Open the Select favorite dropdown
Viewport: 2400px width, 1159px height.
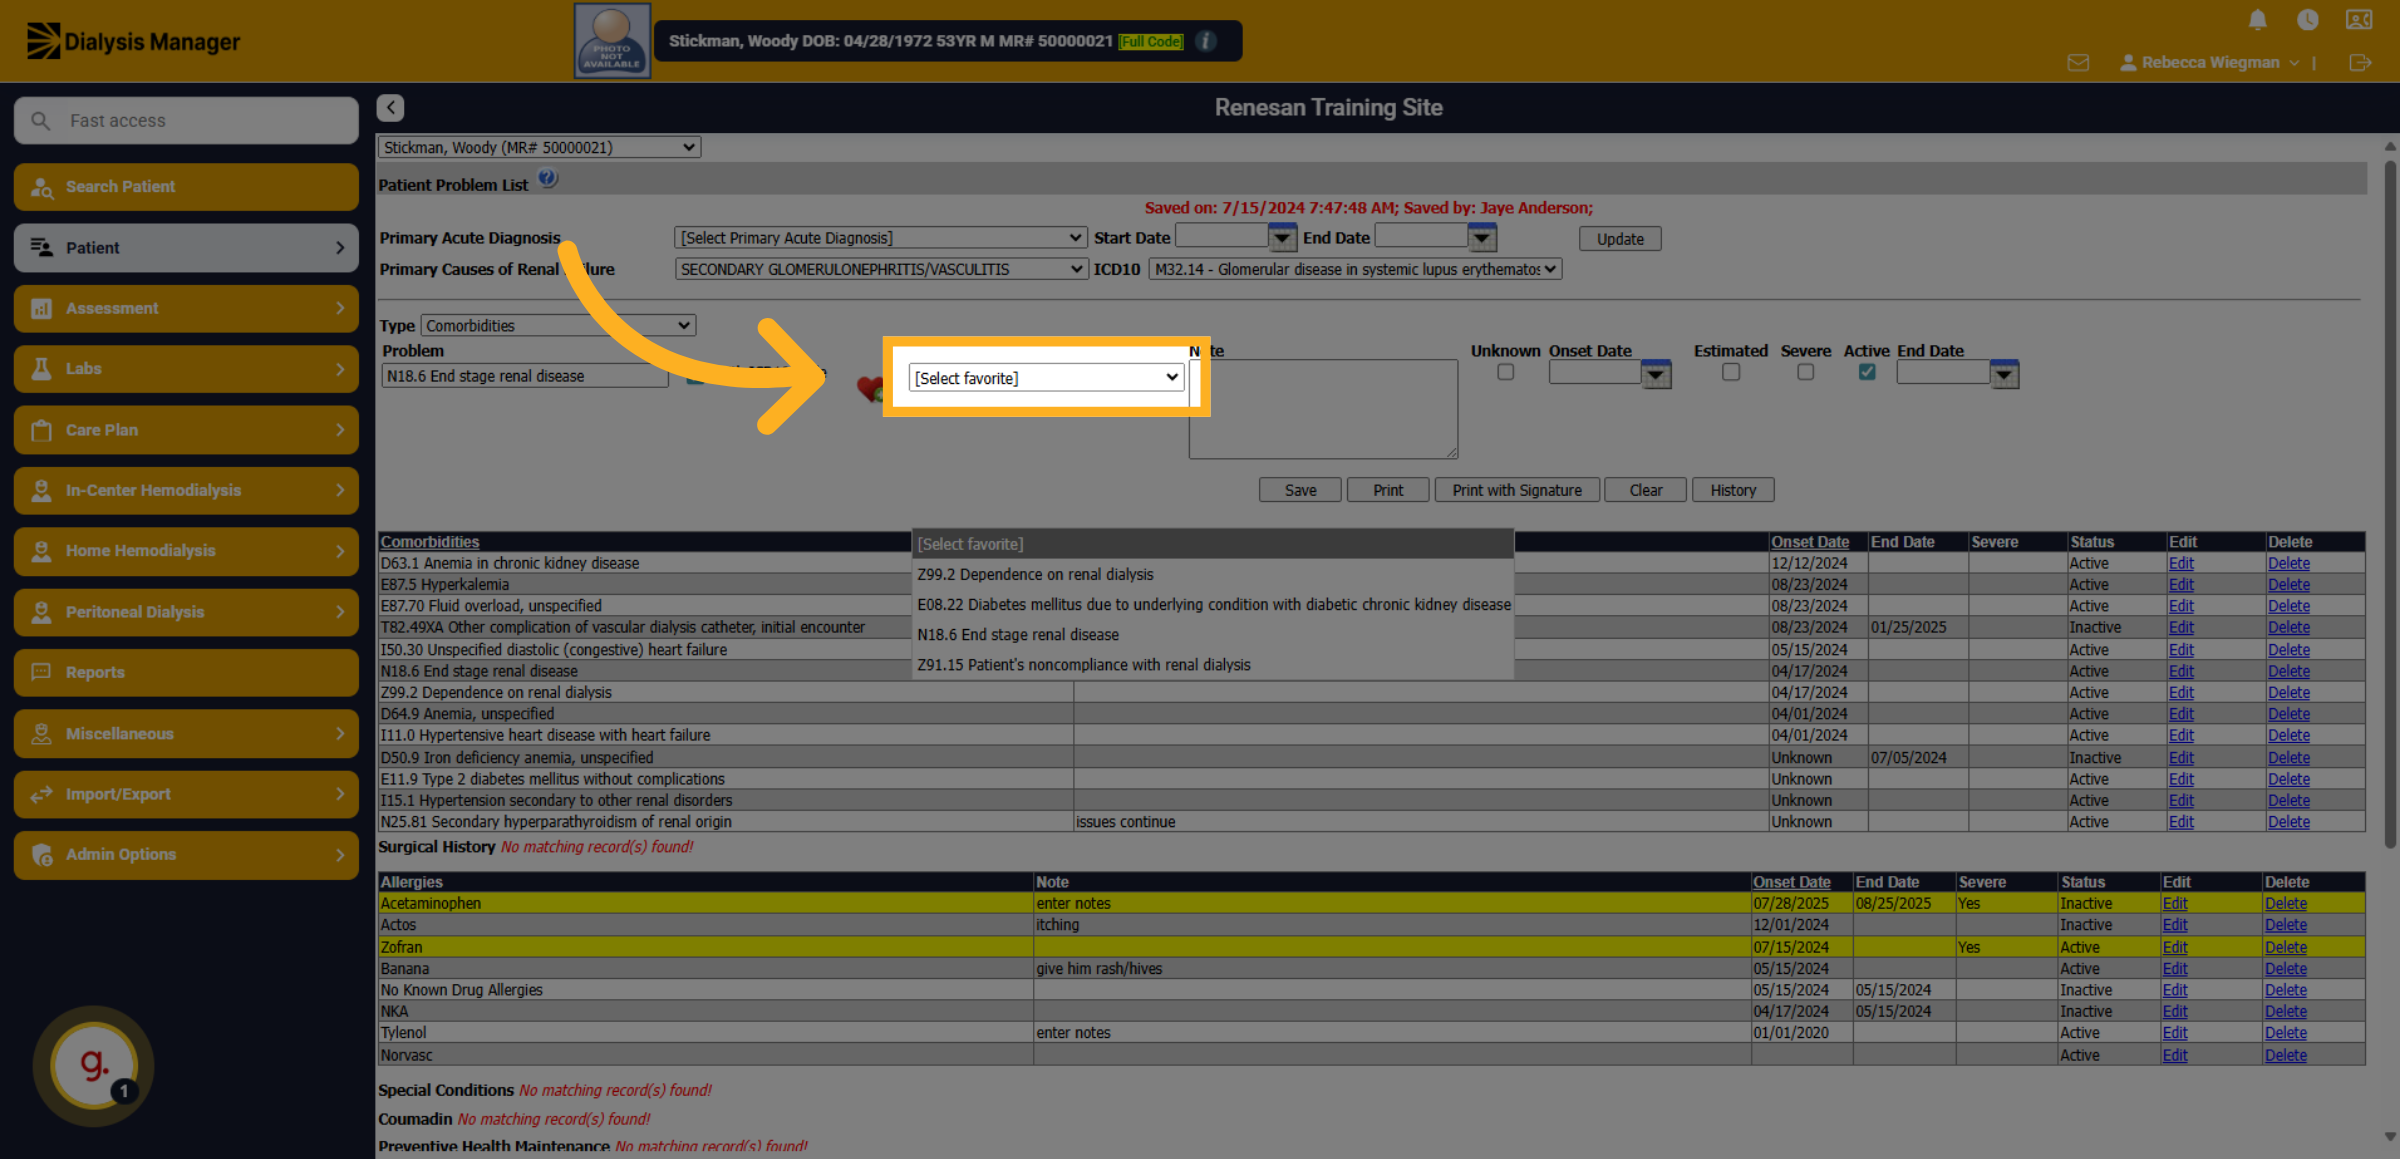[1046, 378]
